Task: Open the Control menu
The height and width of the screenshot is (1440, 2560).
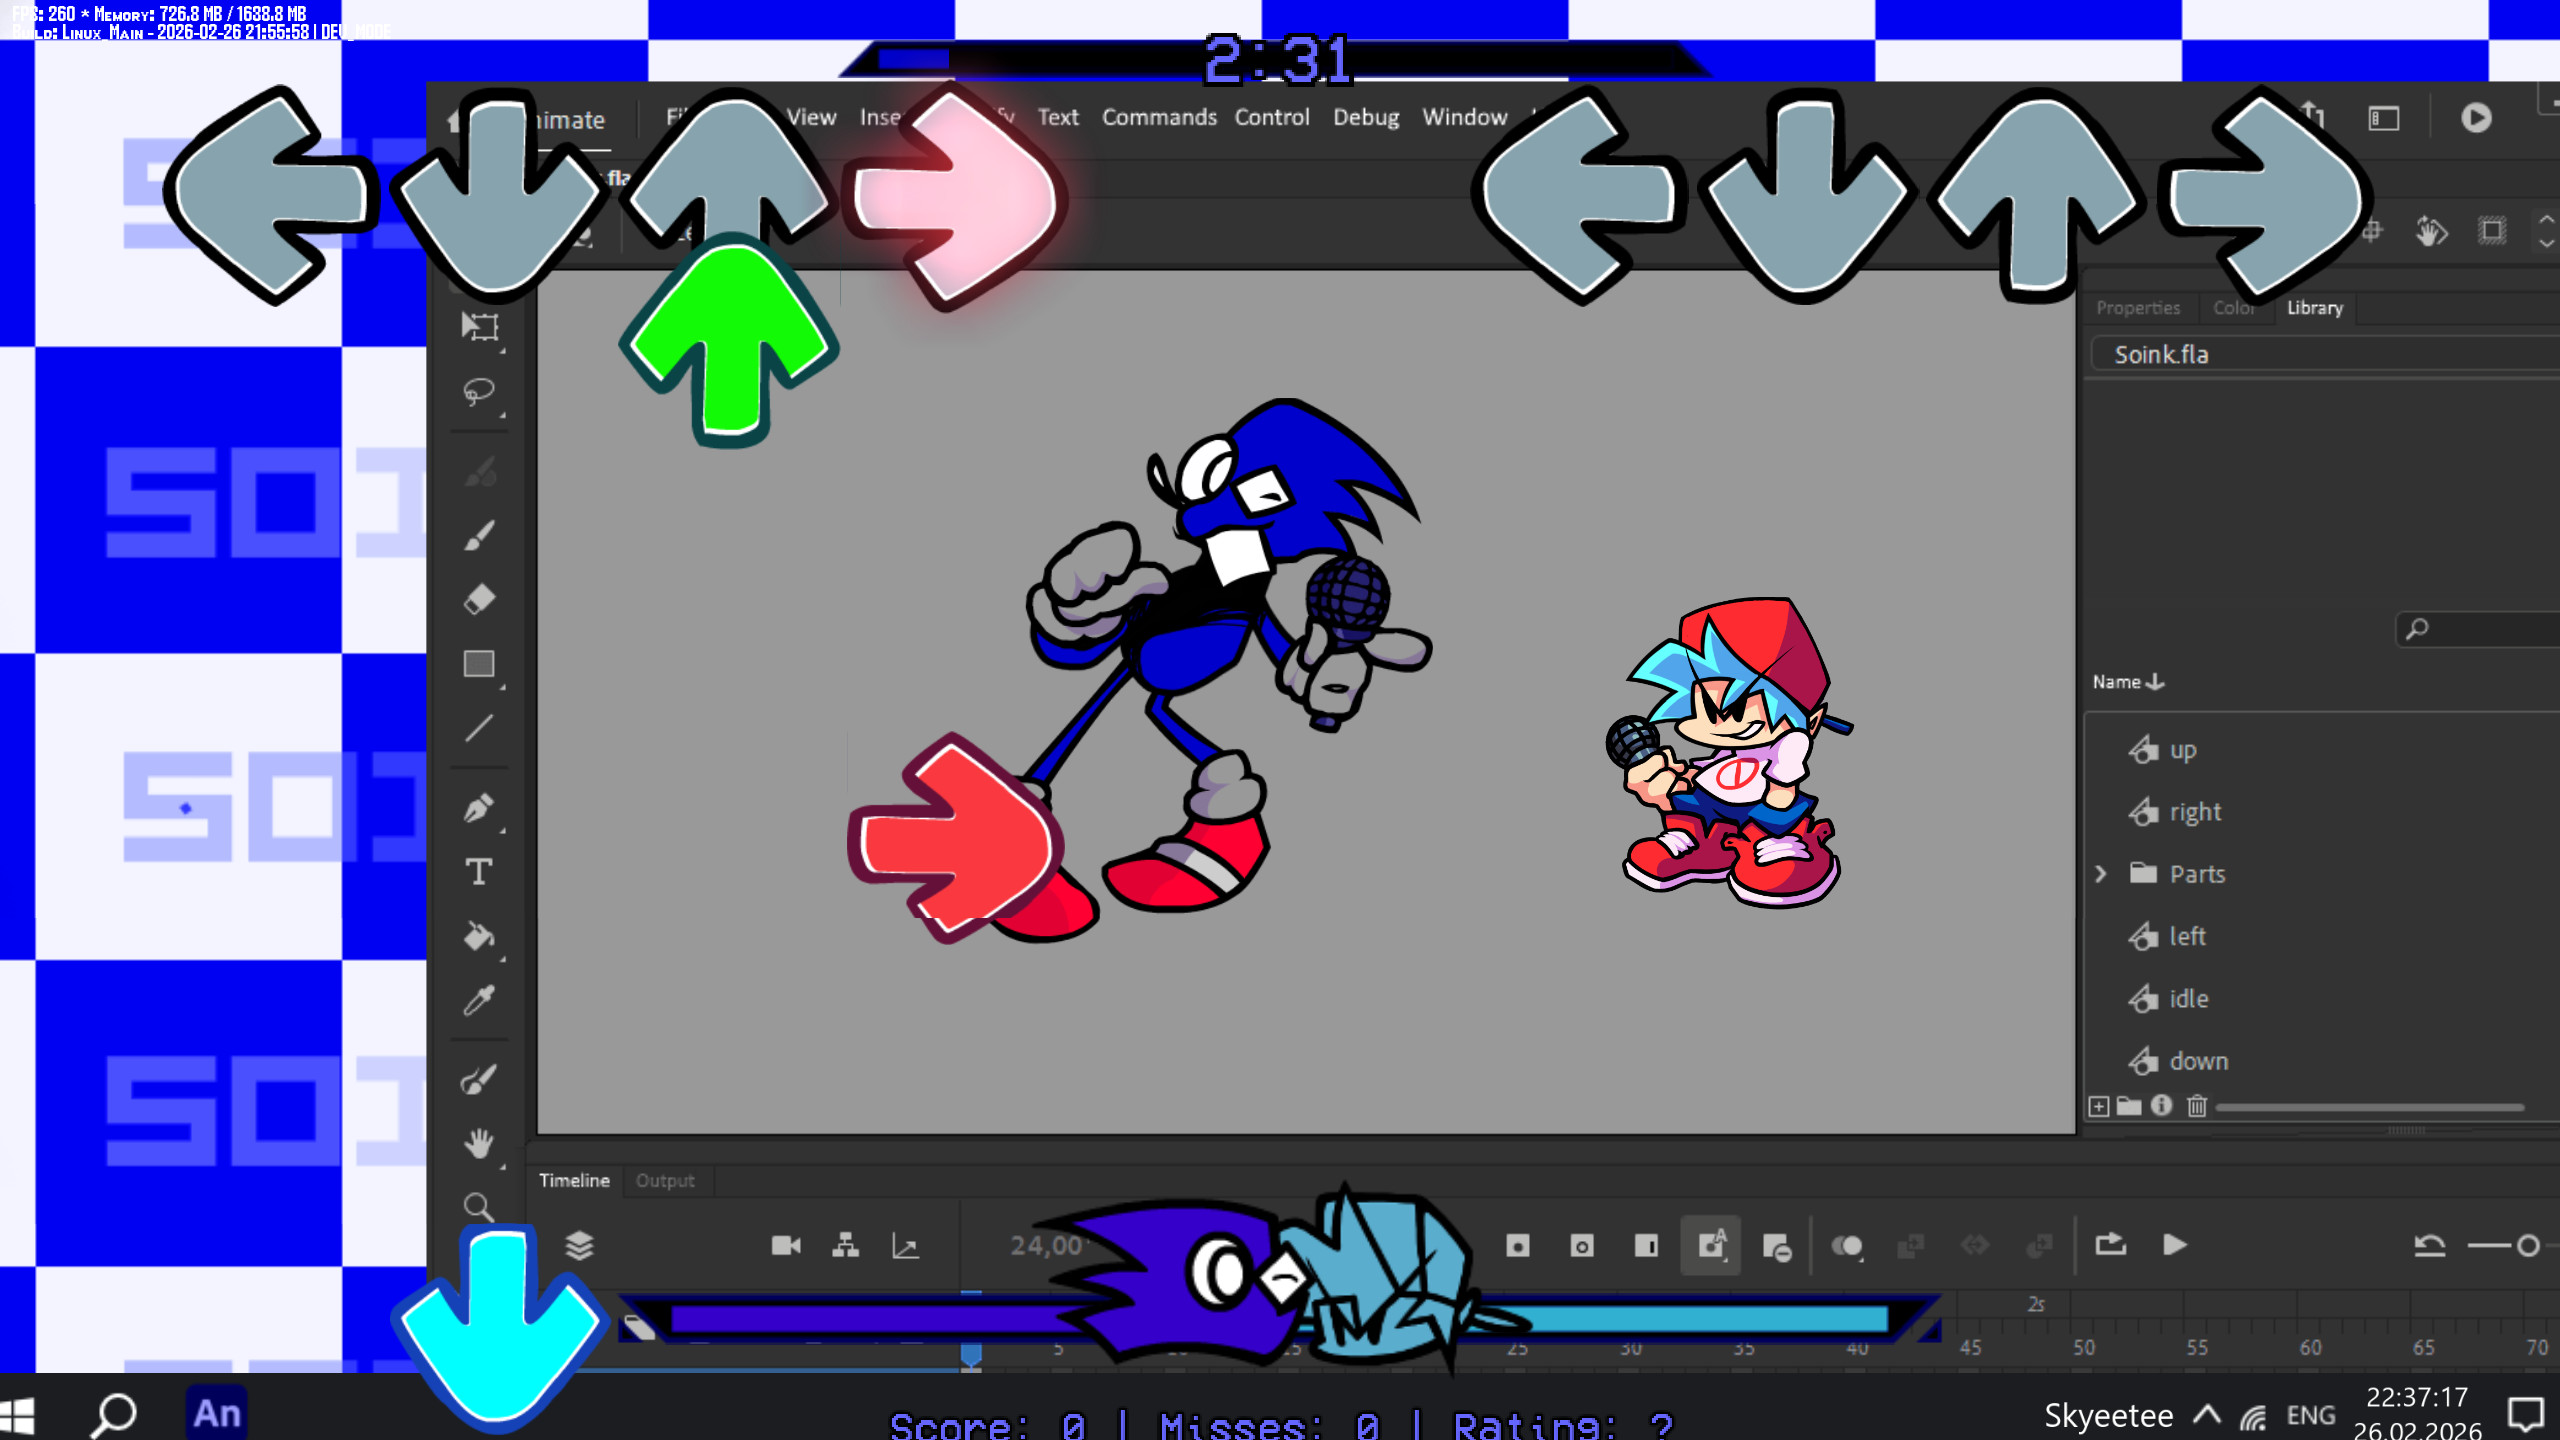Action: pos(1271,117)
